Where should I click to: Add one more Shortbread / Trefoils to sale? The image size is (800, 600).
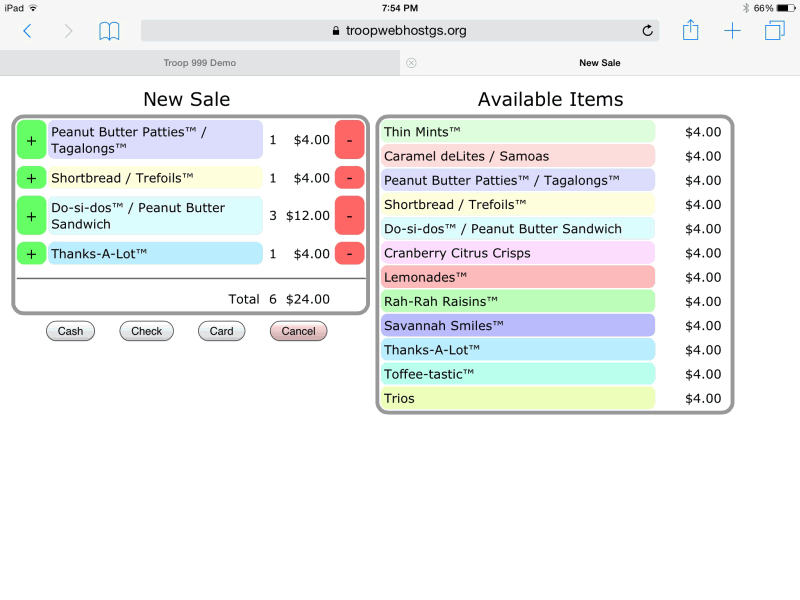coord(32,178)
